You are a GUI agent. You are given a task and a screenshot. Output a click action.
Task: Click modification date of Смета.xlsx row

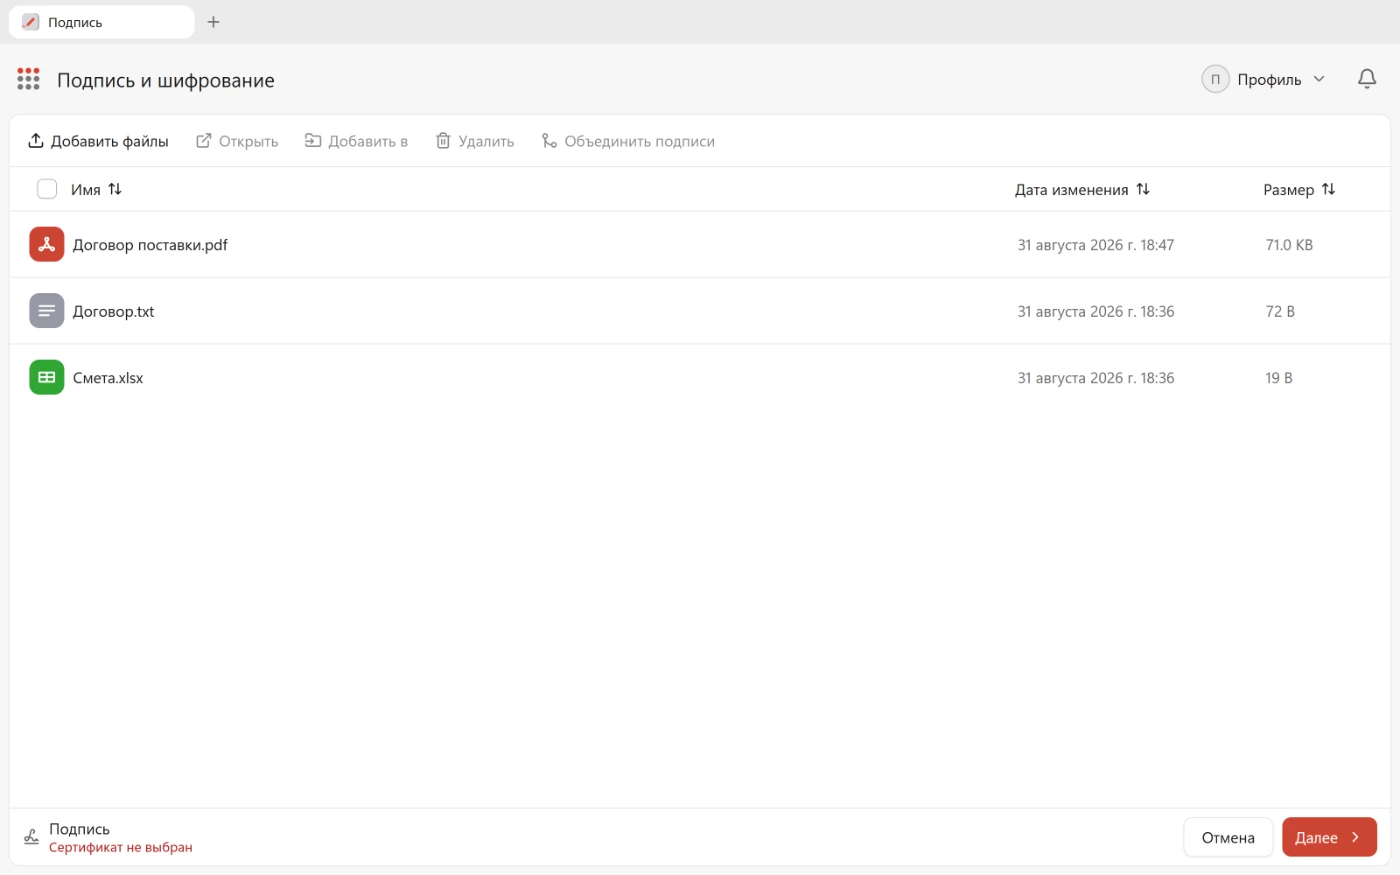[1096, 378]
